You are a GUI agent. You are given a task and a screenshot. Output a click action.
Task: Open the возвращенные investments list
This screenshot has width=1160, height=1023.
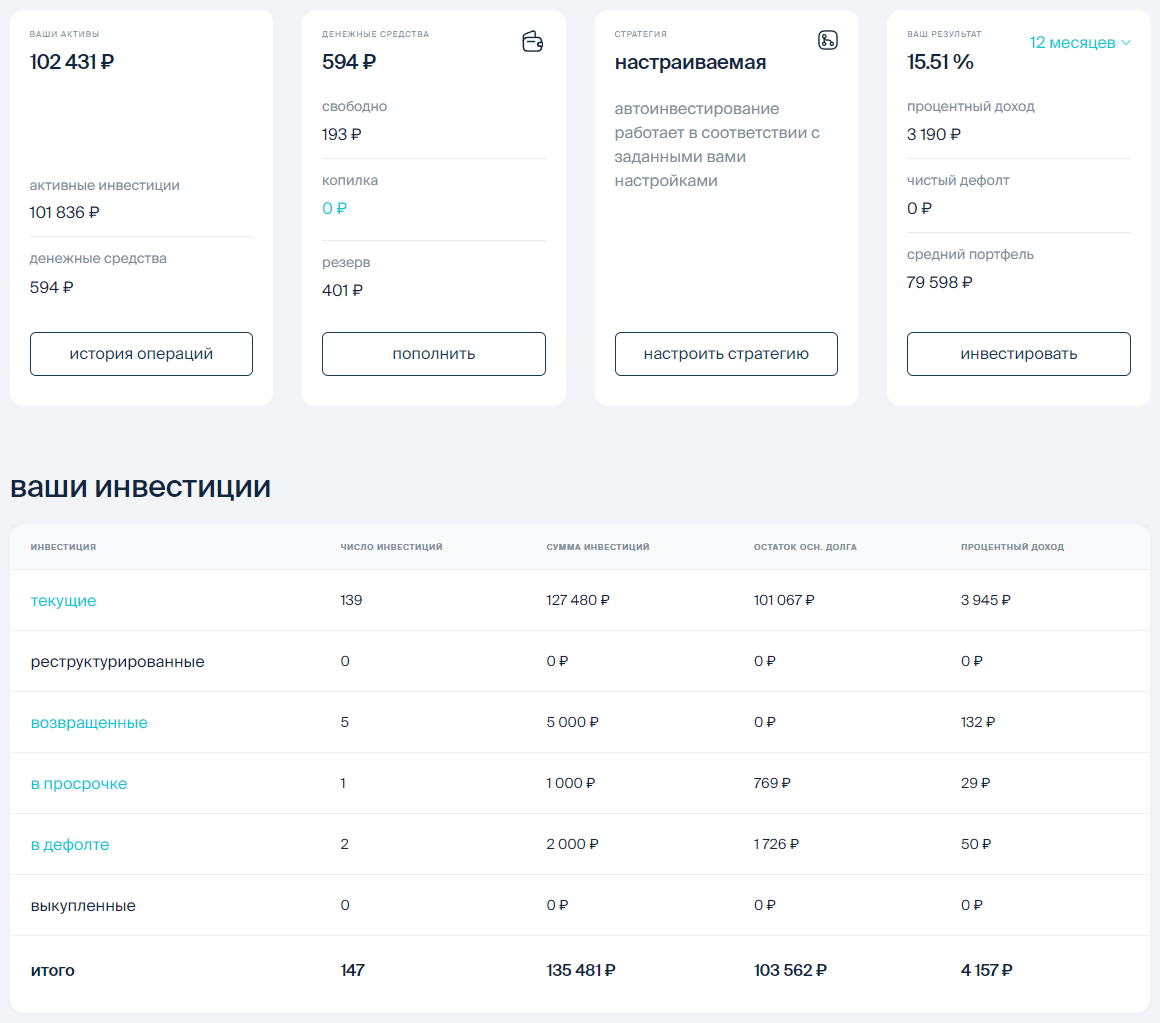(90, 722)
